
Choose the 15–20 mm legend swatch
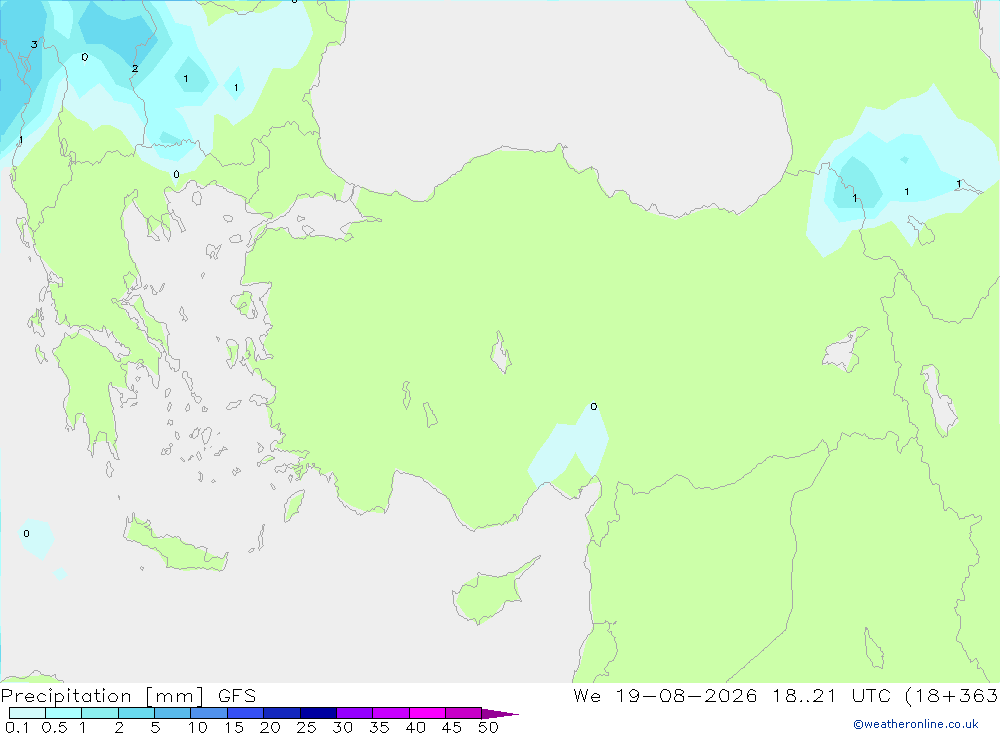245,713
